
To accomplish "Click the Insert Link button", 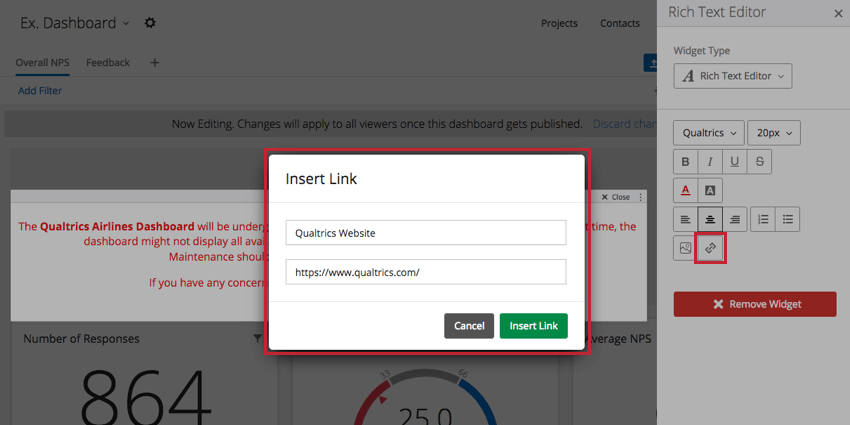I will 533,326.
